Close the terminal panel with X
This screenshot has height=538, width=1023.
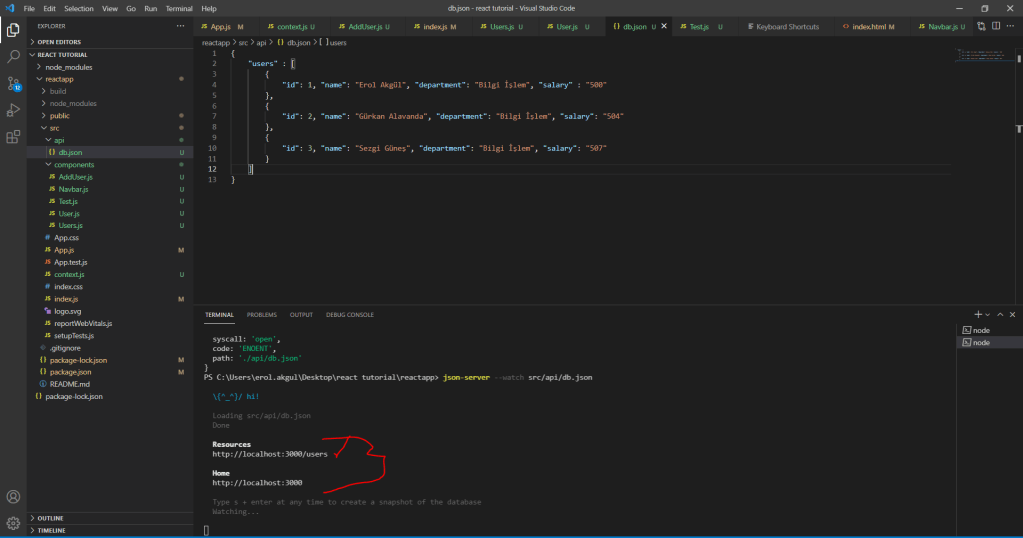(x=1013, y=314)
